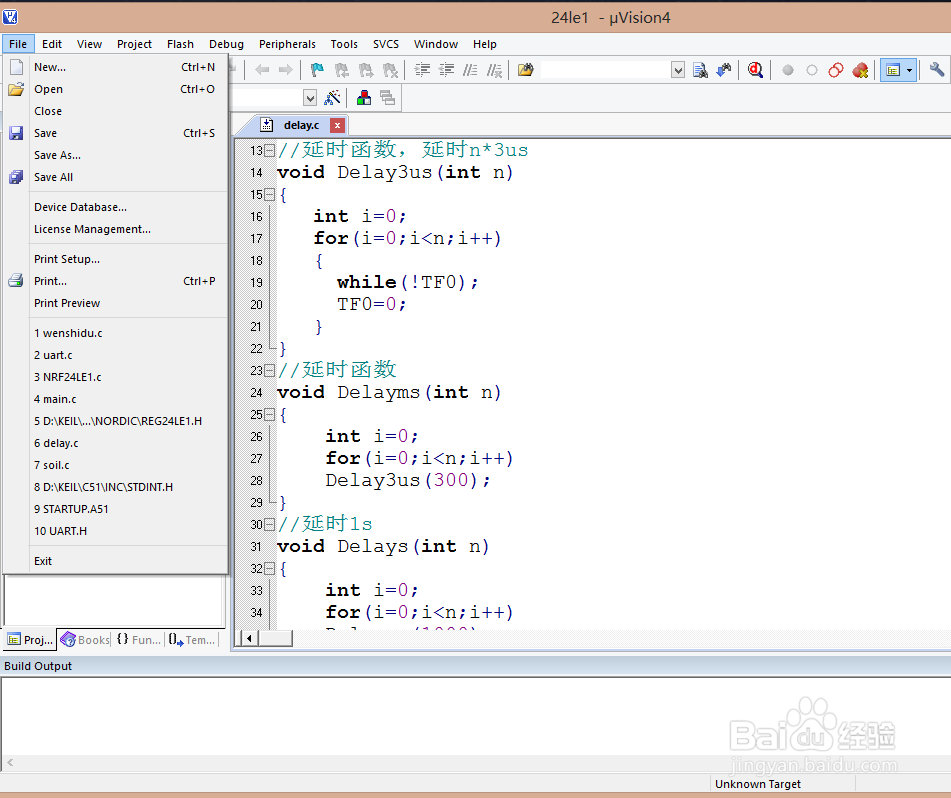Viewport: 951px width, 798px height.
Task: Toggle bookmark with the blue flag icon
Action: 317,70
